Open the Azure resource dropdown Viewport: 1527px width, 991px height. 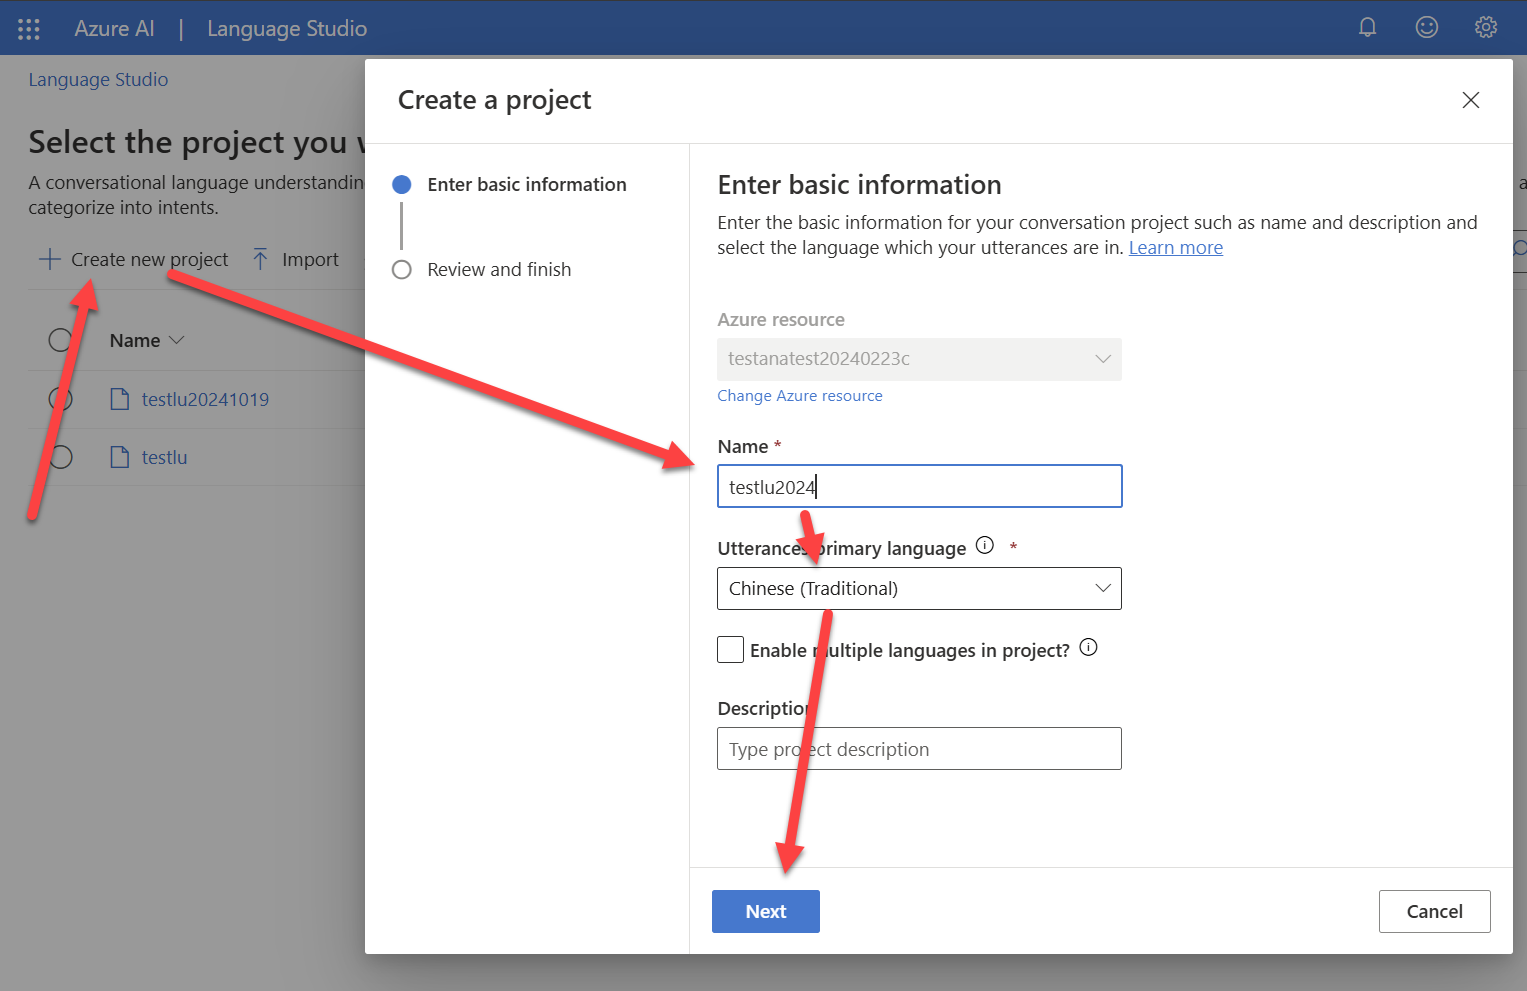click(919, 359)
